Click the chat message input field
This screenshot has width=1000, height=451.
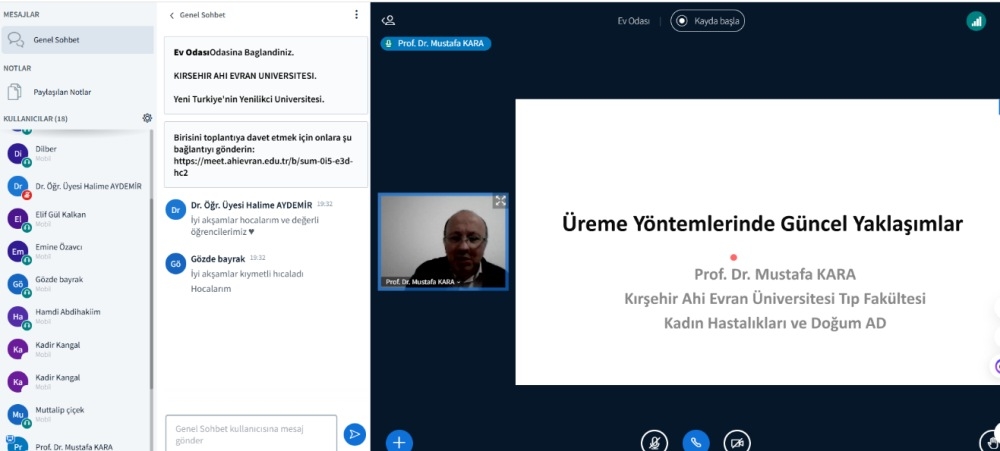point(248,434)
